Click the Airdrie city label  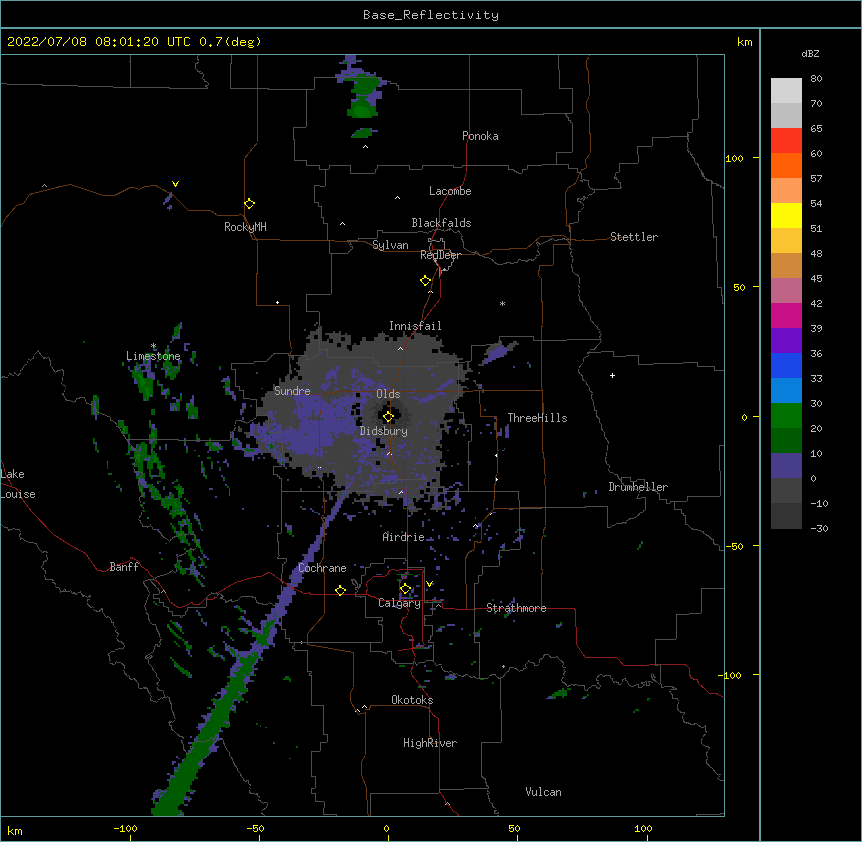[404, 537]
